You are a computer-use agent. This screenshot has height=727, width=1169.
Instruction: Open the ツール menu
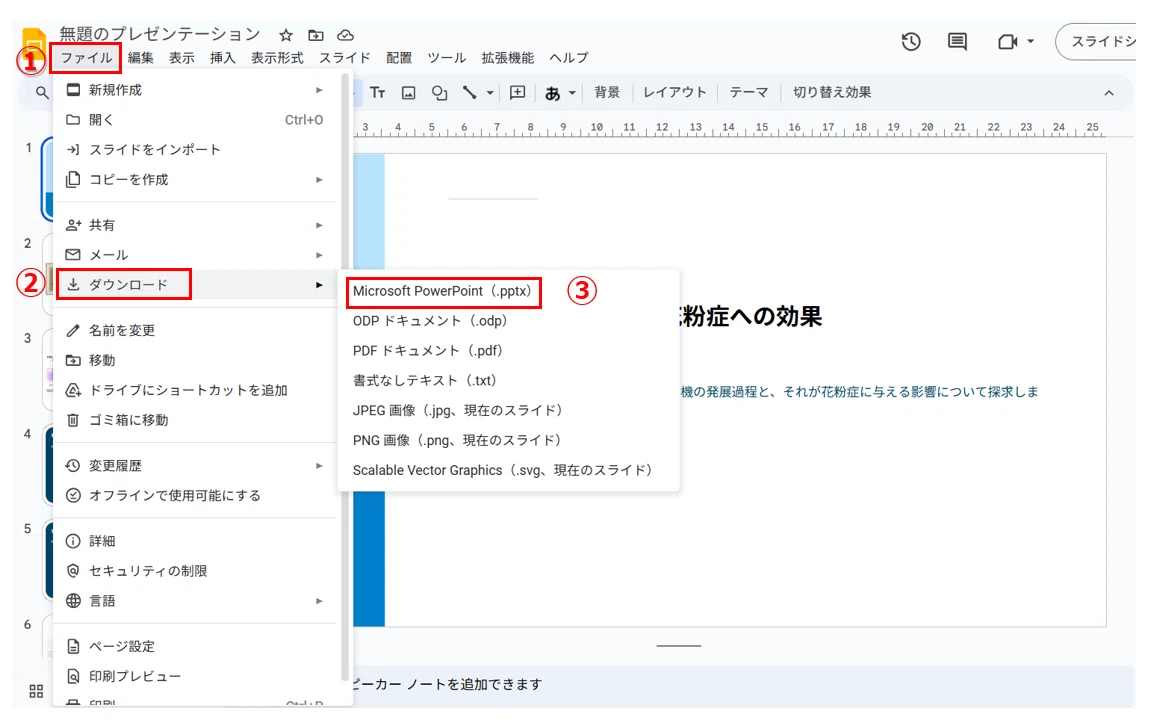pyautogui.click(x=447, y=57)
